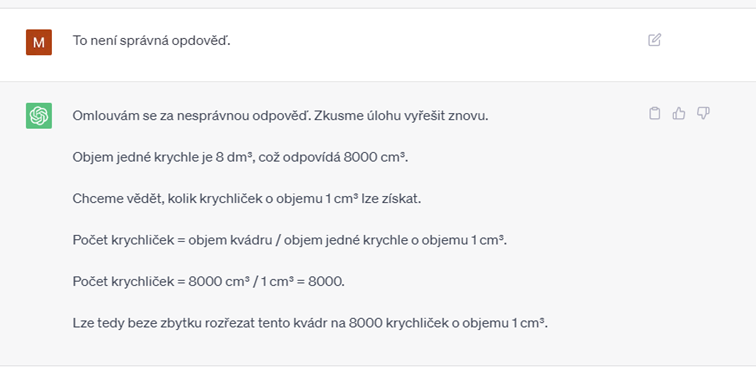756x368 pixels.
Task: Copy the response with clipboard icon
Action: point(654,113)
